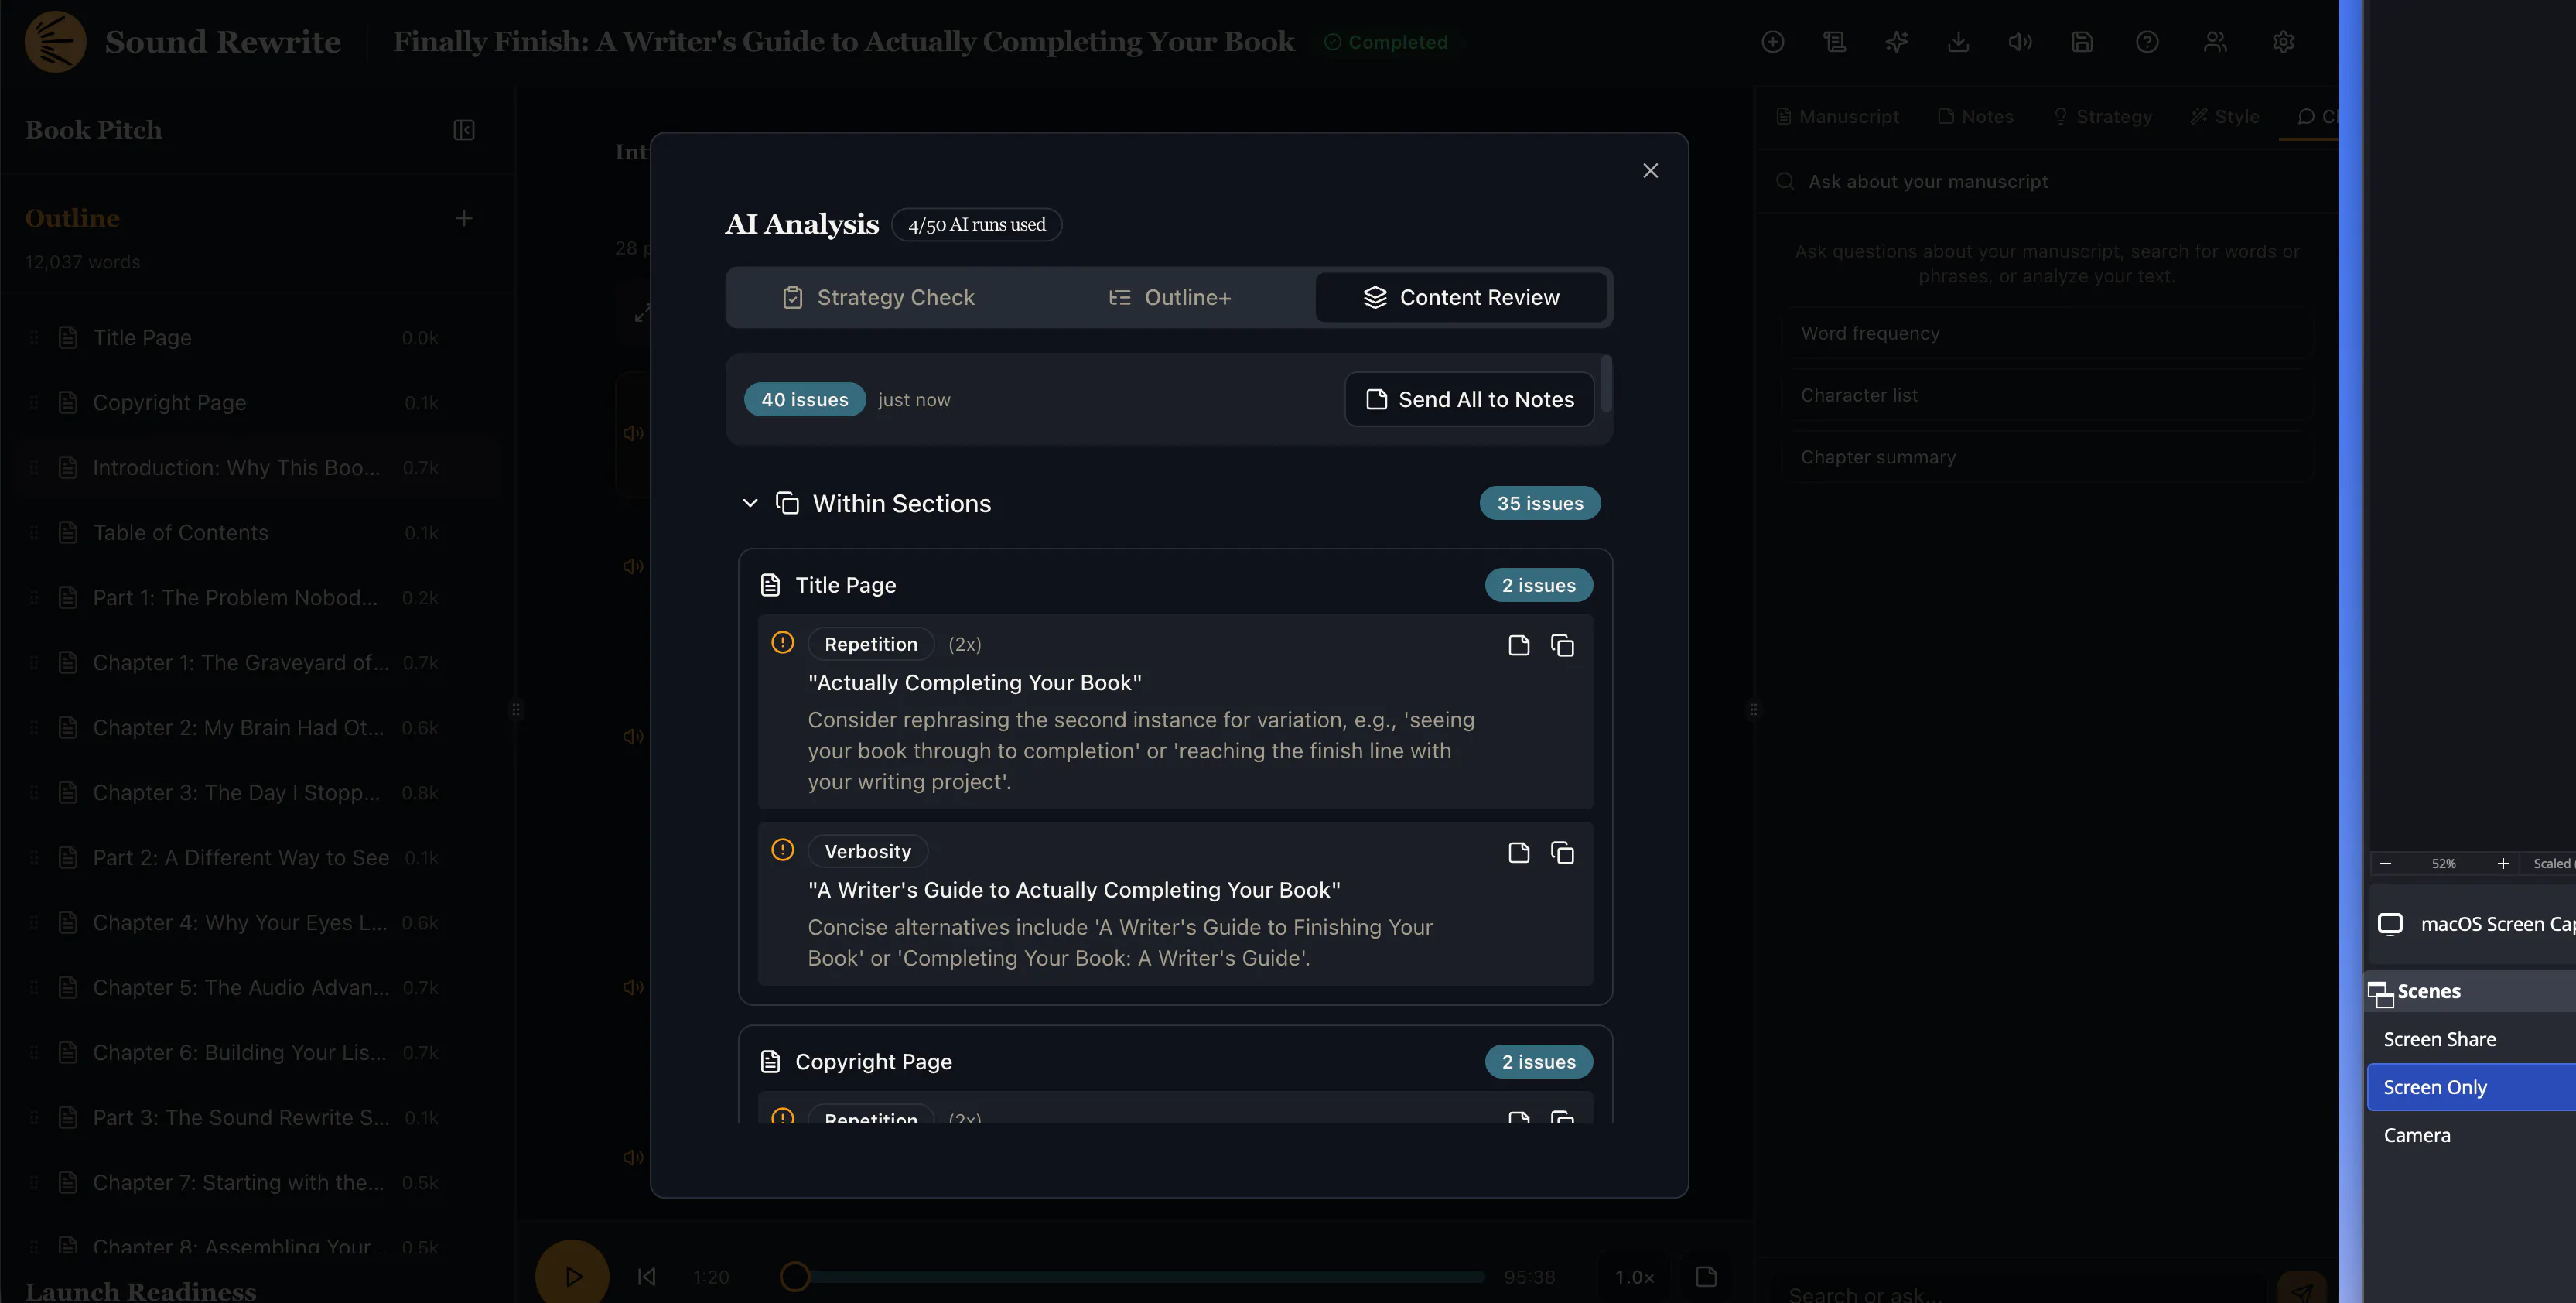Image resolution: width=2576 pixels, height=1303 pixels.
Task: Close the AI Analysis dialog
Action: [x=1650, y=171]
